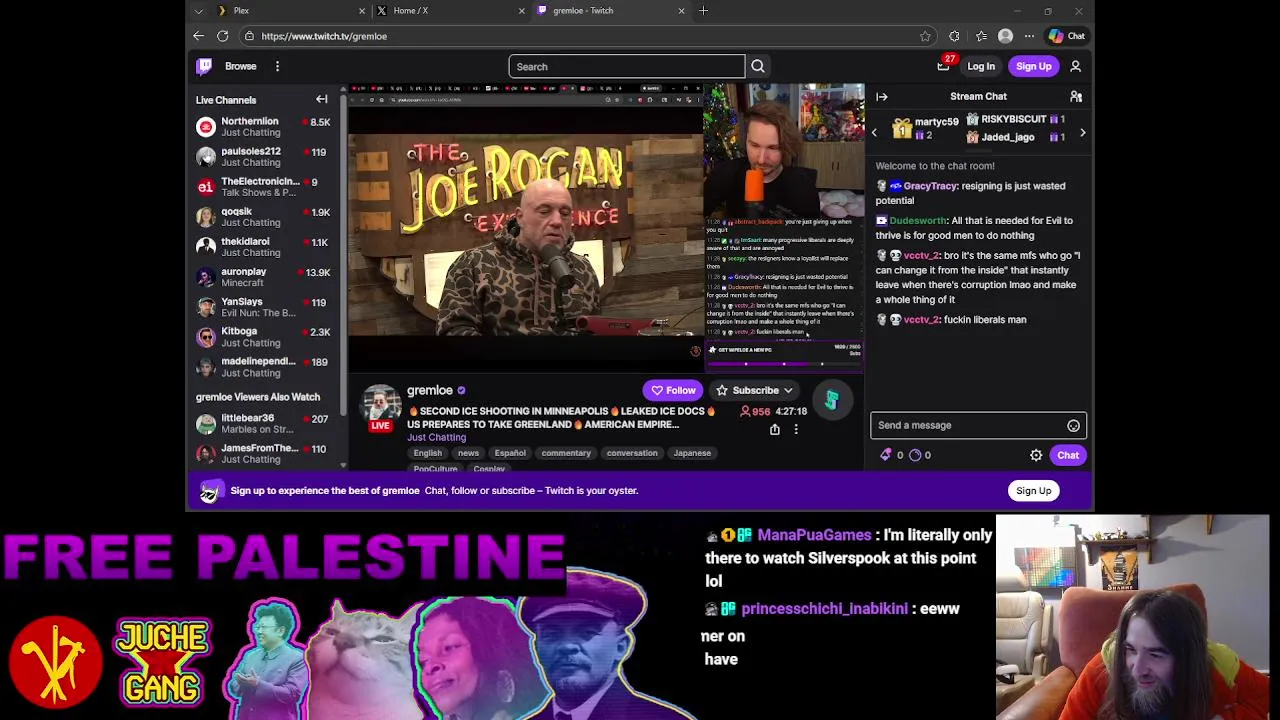The height and width of the screenshot is (720, 1280).
Task: Open the browser tab search dropdown
Action: 198,10
